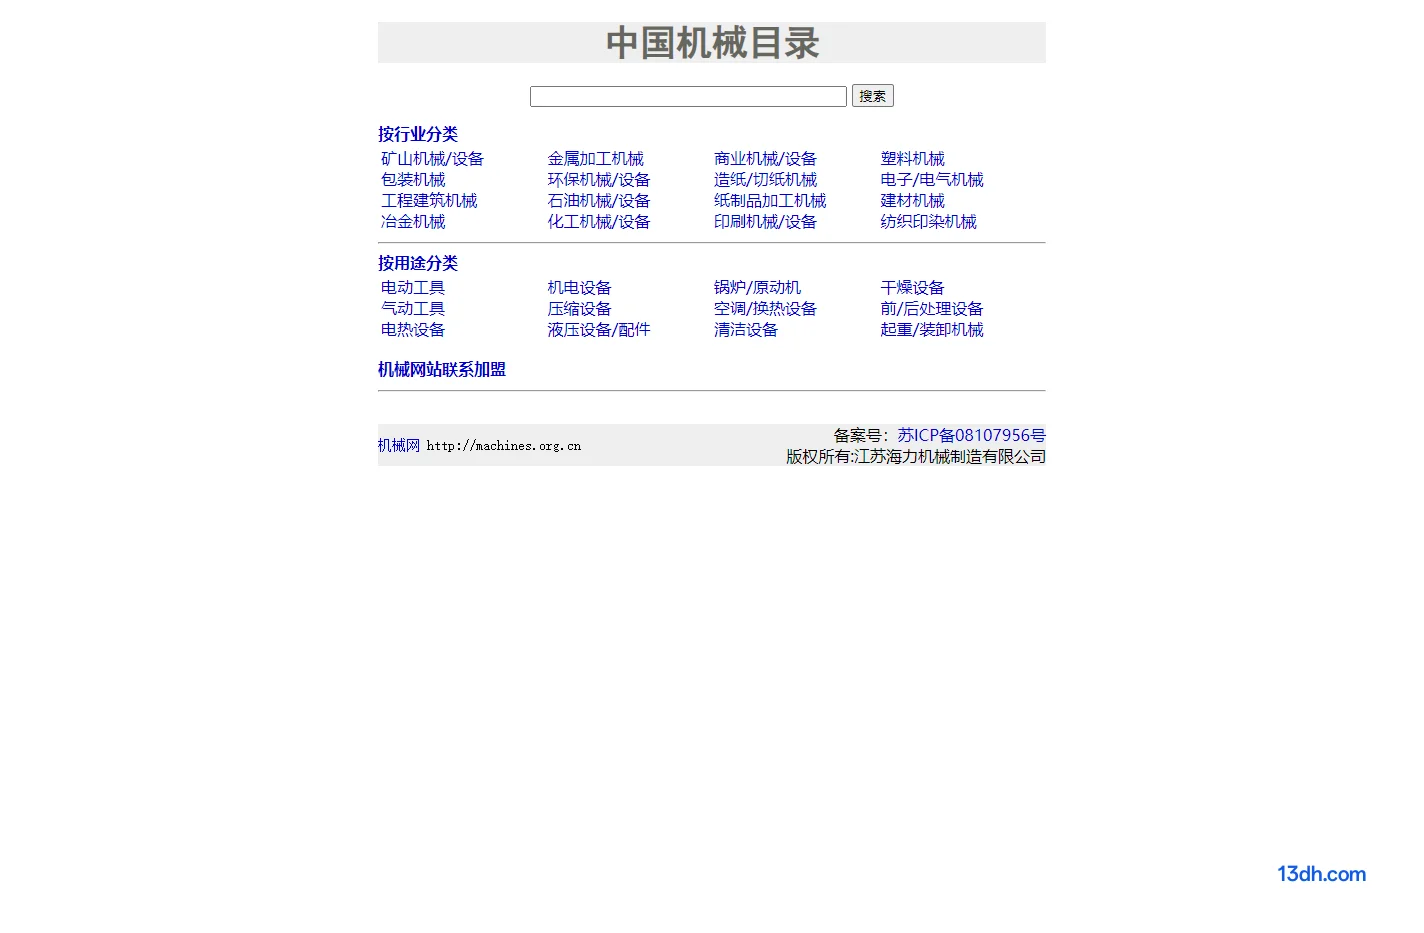Click the search text input field

688,96
